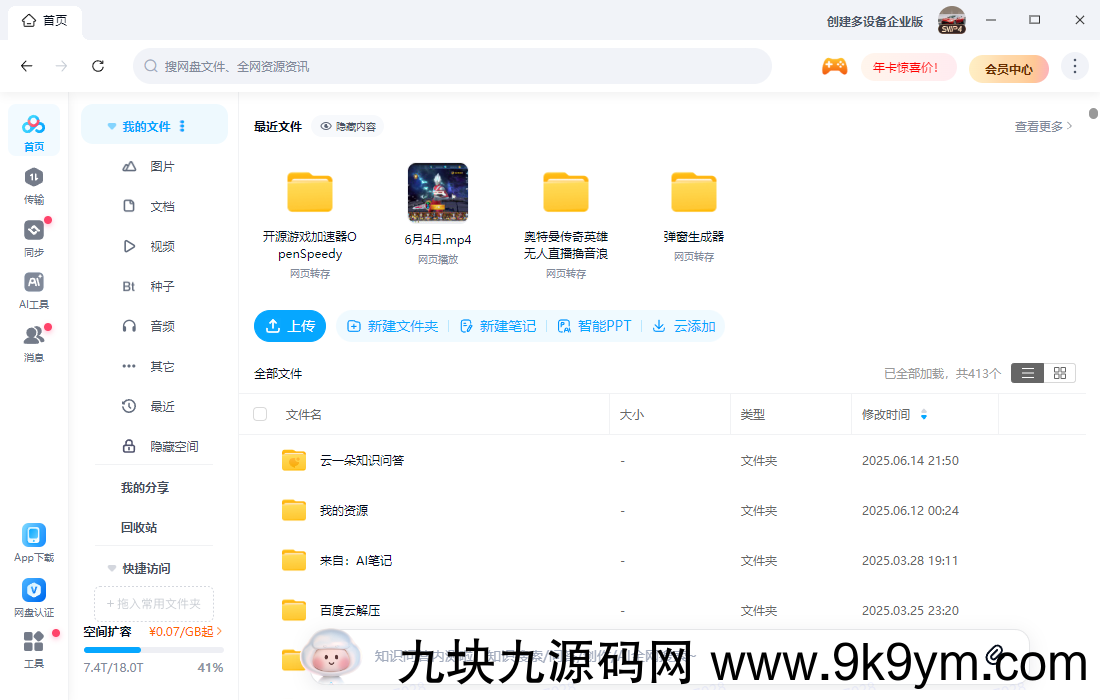Click the 上传 upload button

point(290,326)
